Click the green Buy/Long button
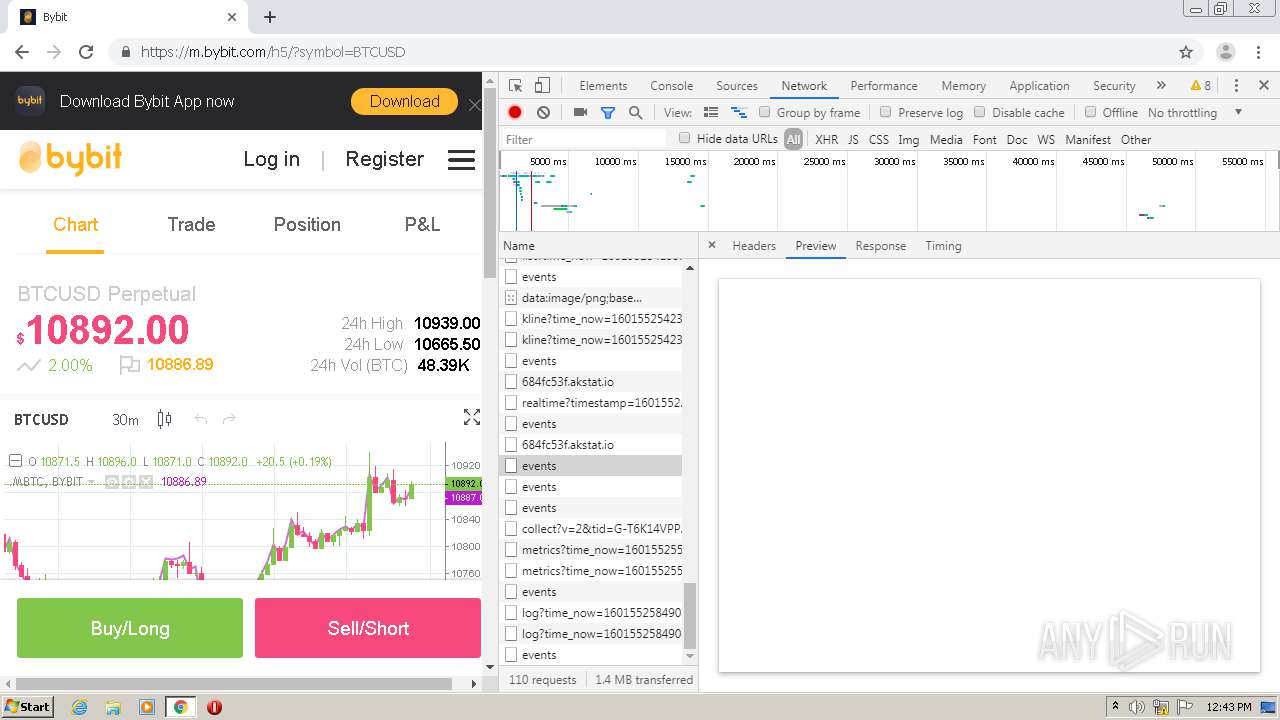1280x720 pixels. click(x=130, y=628)
